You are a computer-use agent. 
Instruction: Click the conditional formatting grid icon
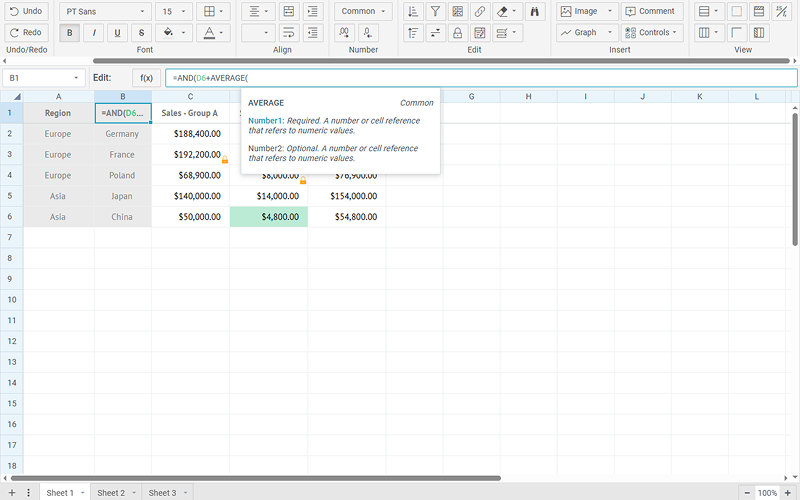coord(458,11)
